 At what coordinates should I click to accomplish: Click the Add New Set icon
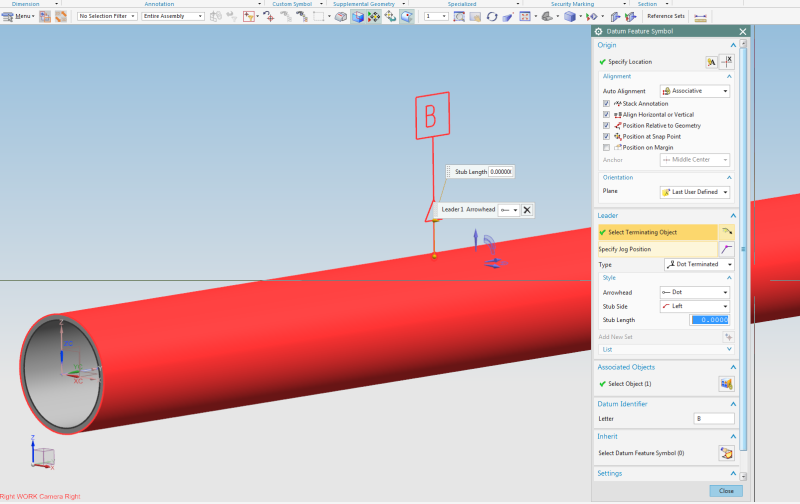[x=729, y=337]
